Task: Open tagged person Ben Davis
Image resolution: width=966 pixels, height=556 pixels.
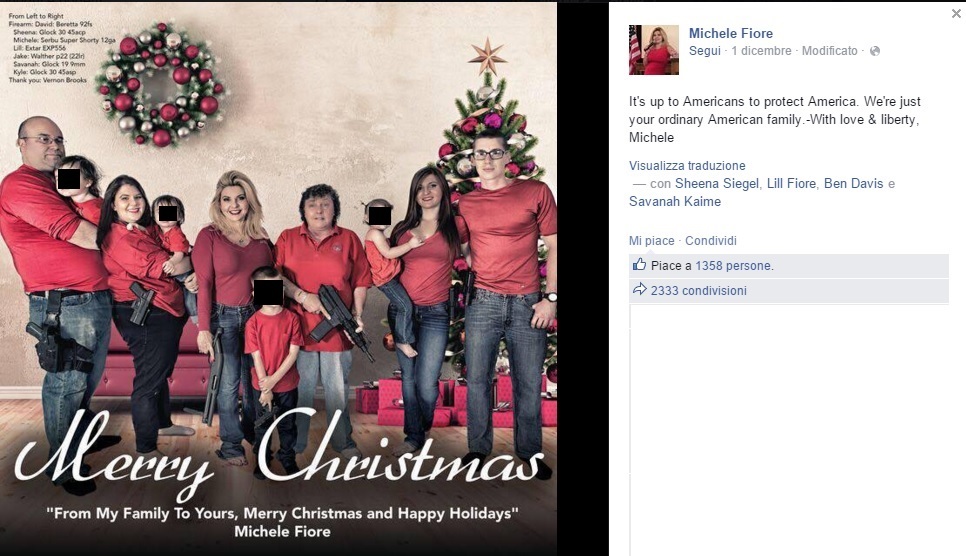Action: pos(853,184)
